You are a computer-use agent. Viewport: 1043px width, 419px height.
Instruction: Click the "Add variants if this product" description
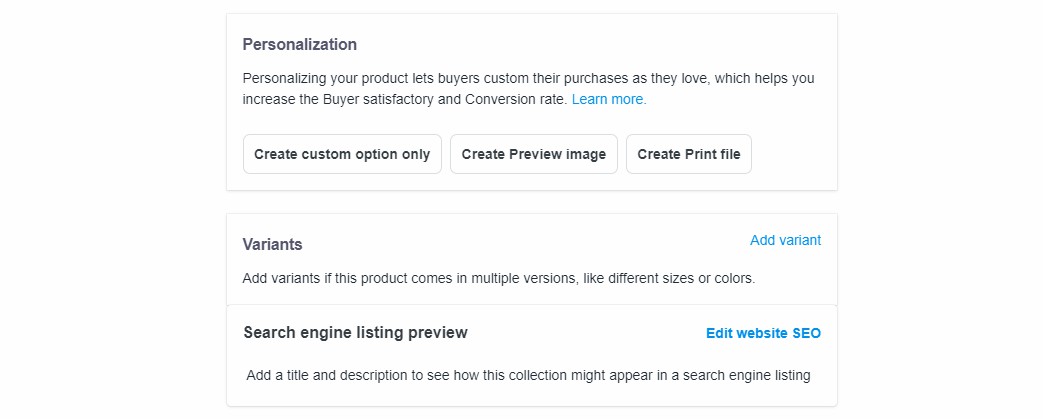point(498,278)
